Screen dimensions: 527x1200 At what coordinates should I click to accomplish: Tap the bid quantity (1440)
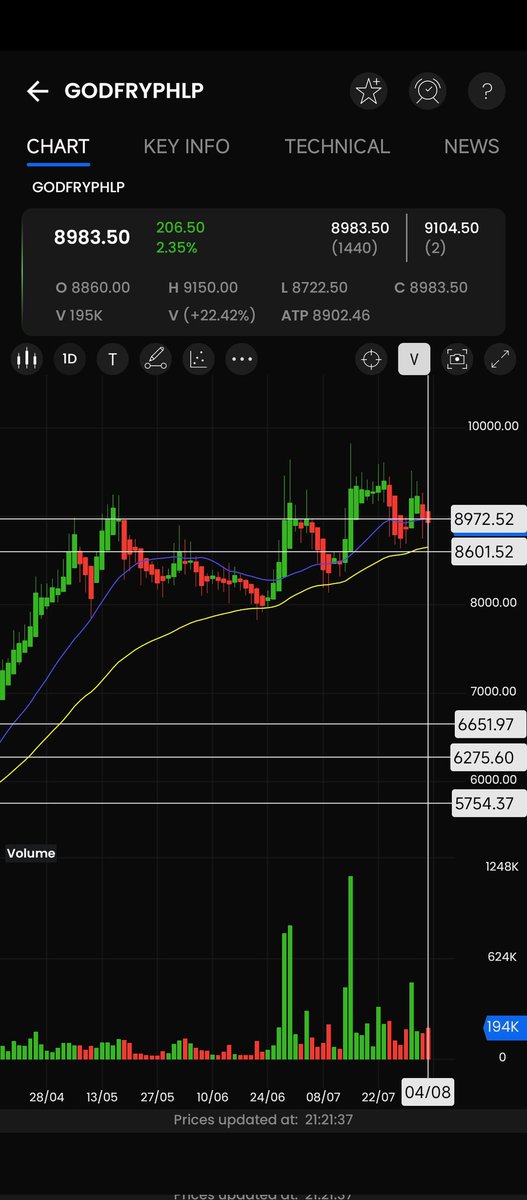tap(355, 247)
